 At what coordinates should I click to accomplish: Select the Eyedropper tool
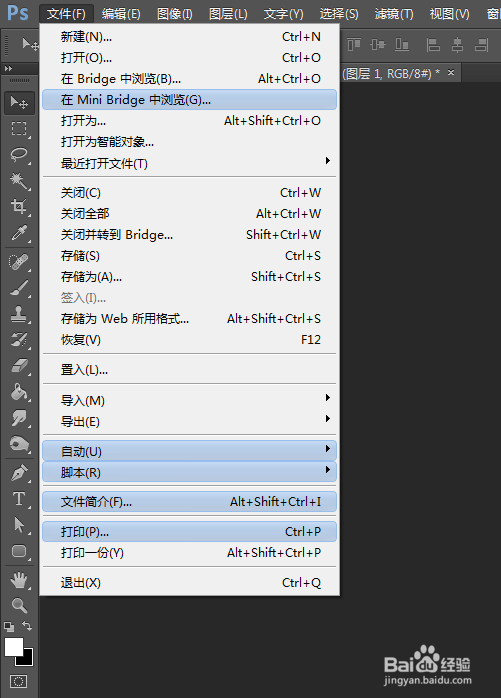(x=19, y=232)
